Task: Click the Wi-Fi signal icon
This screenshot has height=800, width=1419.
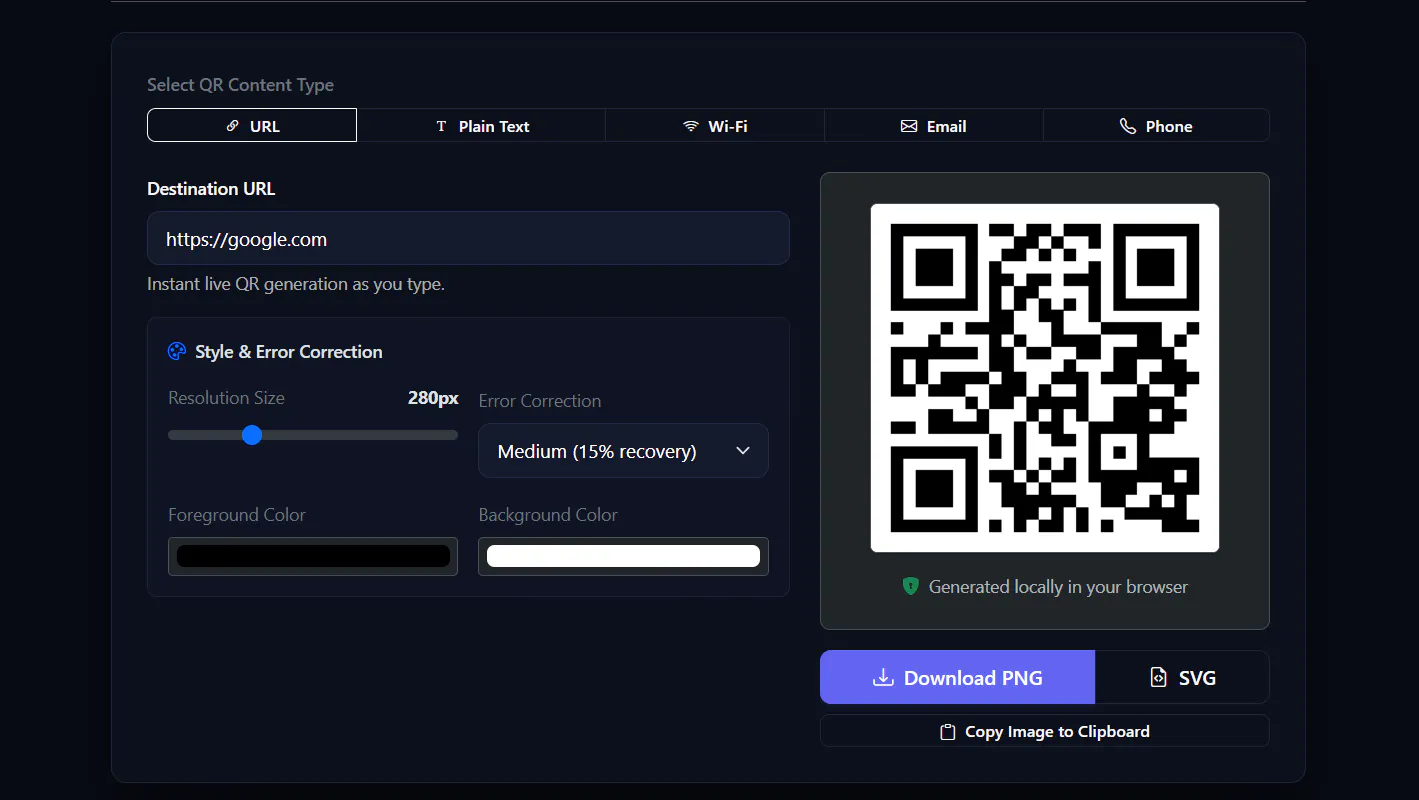Action: point(691,126)
